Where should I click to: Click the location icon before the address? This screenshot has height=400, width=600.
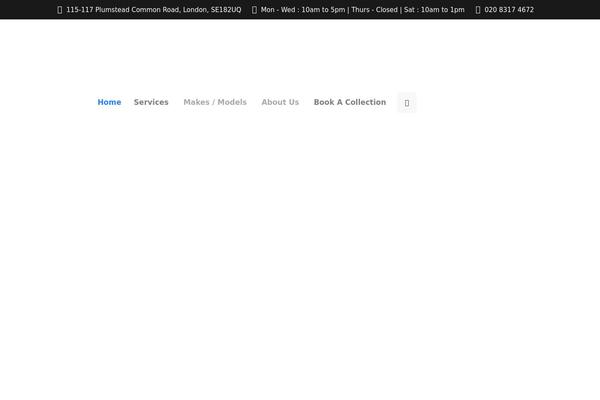pos(60,10)
